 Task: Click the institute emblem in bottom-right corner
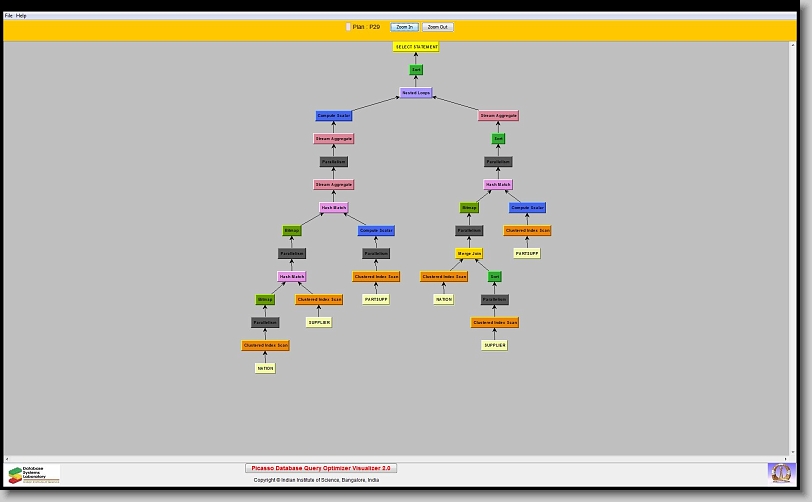click(779, 471)
